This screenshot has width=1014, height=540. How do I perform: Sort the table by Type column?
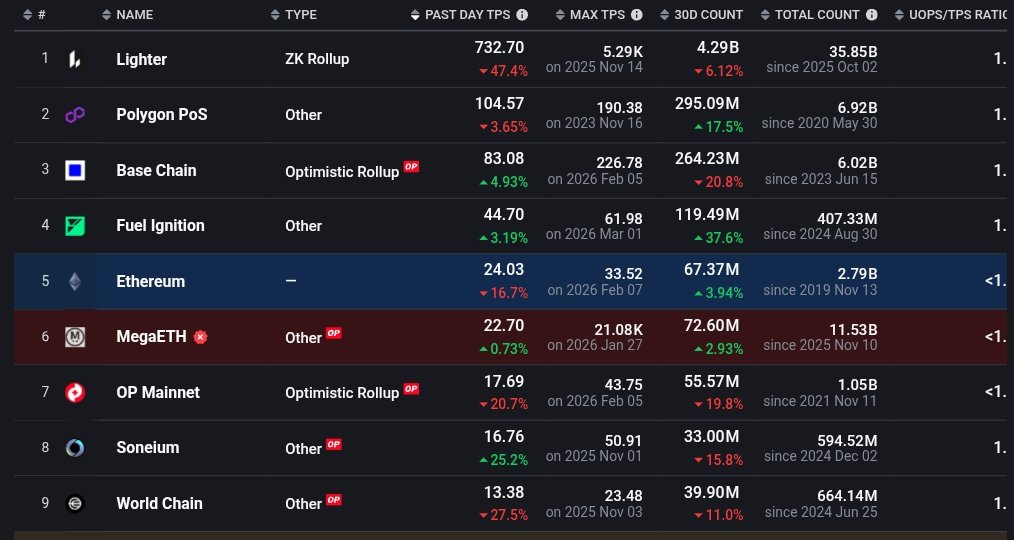294,15
